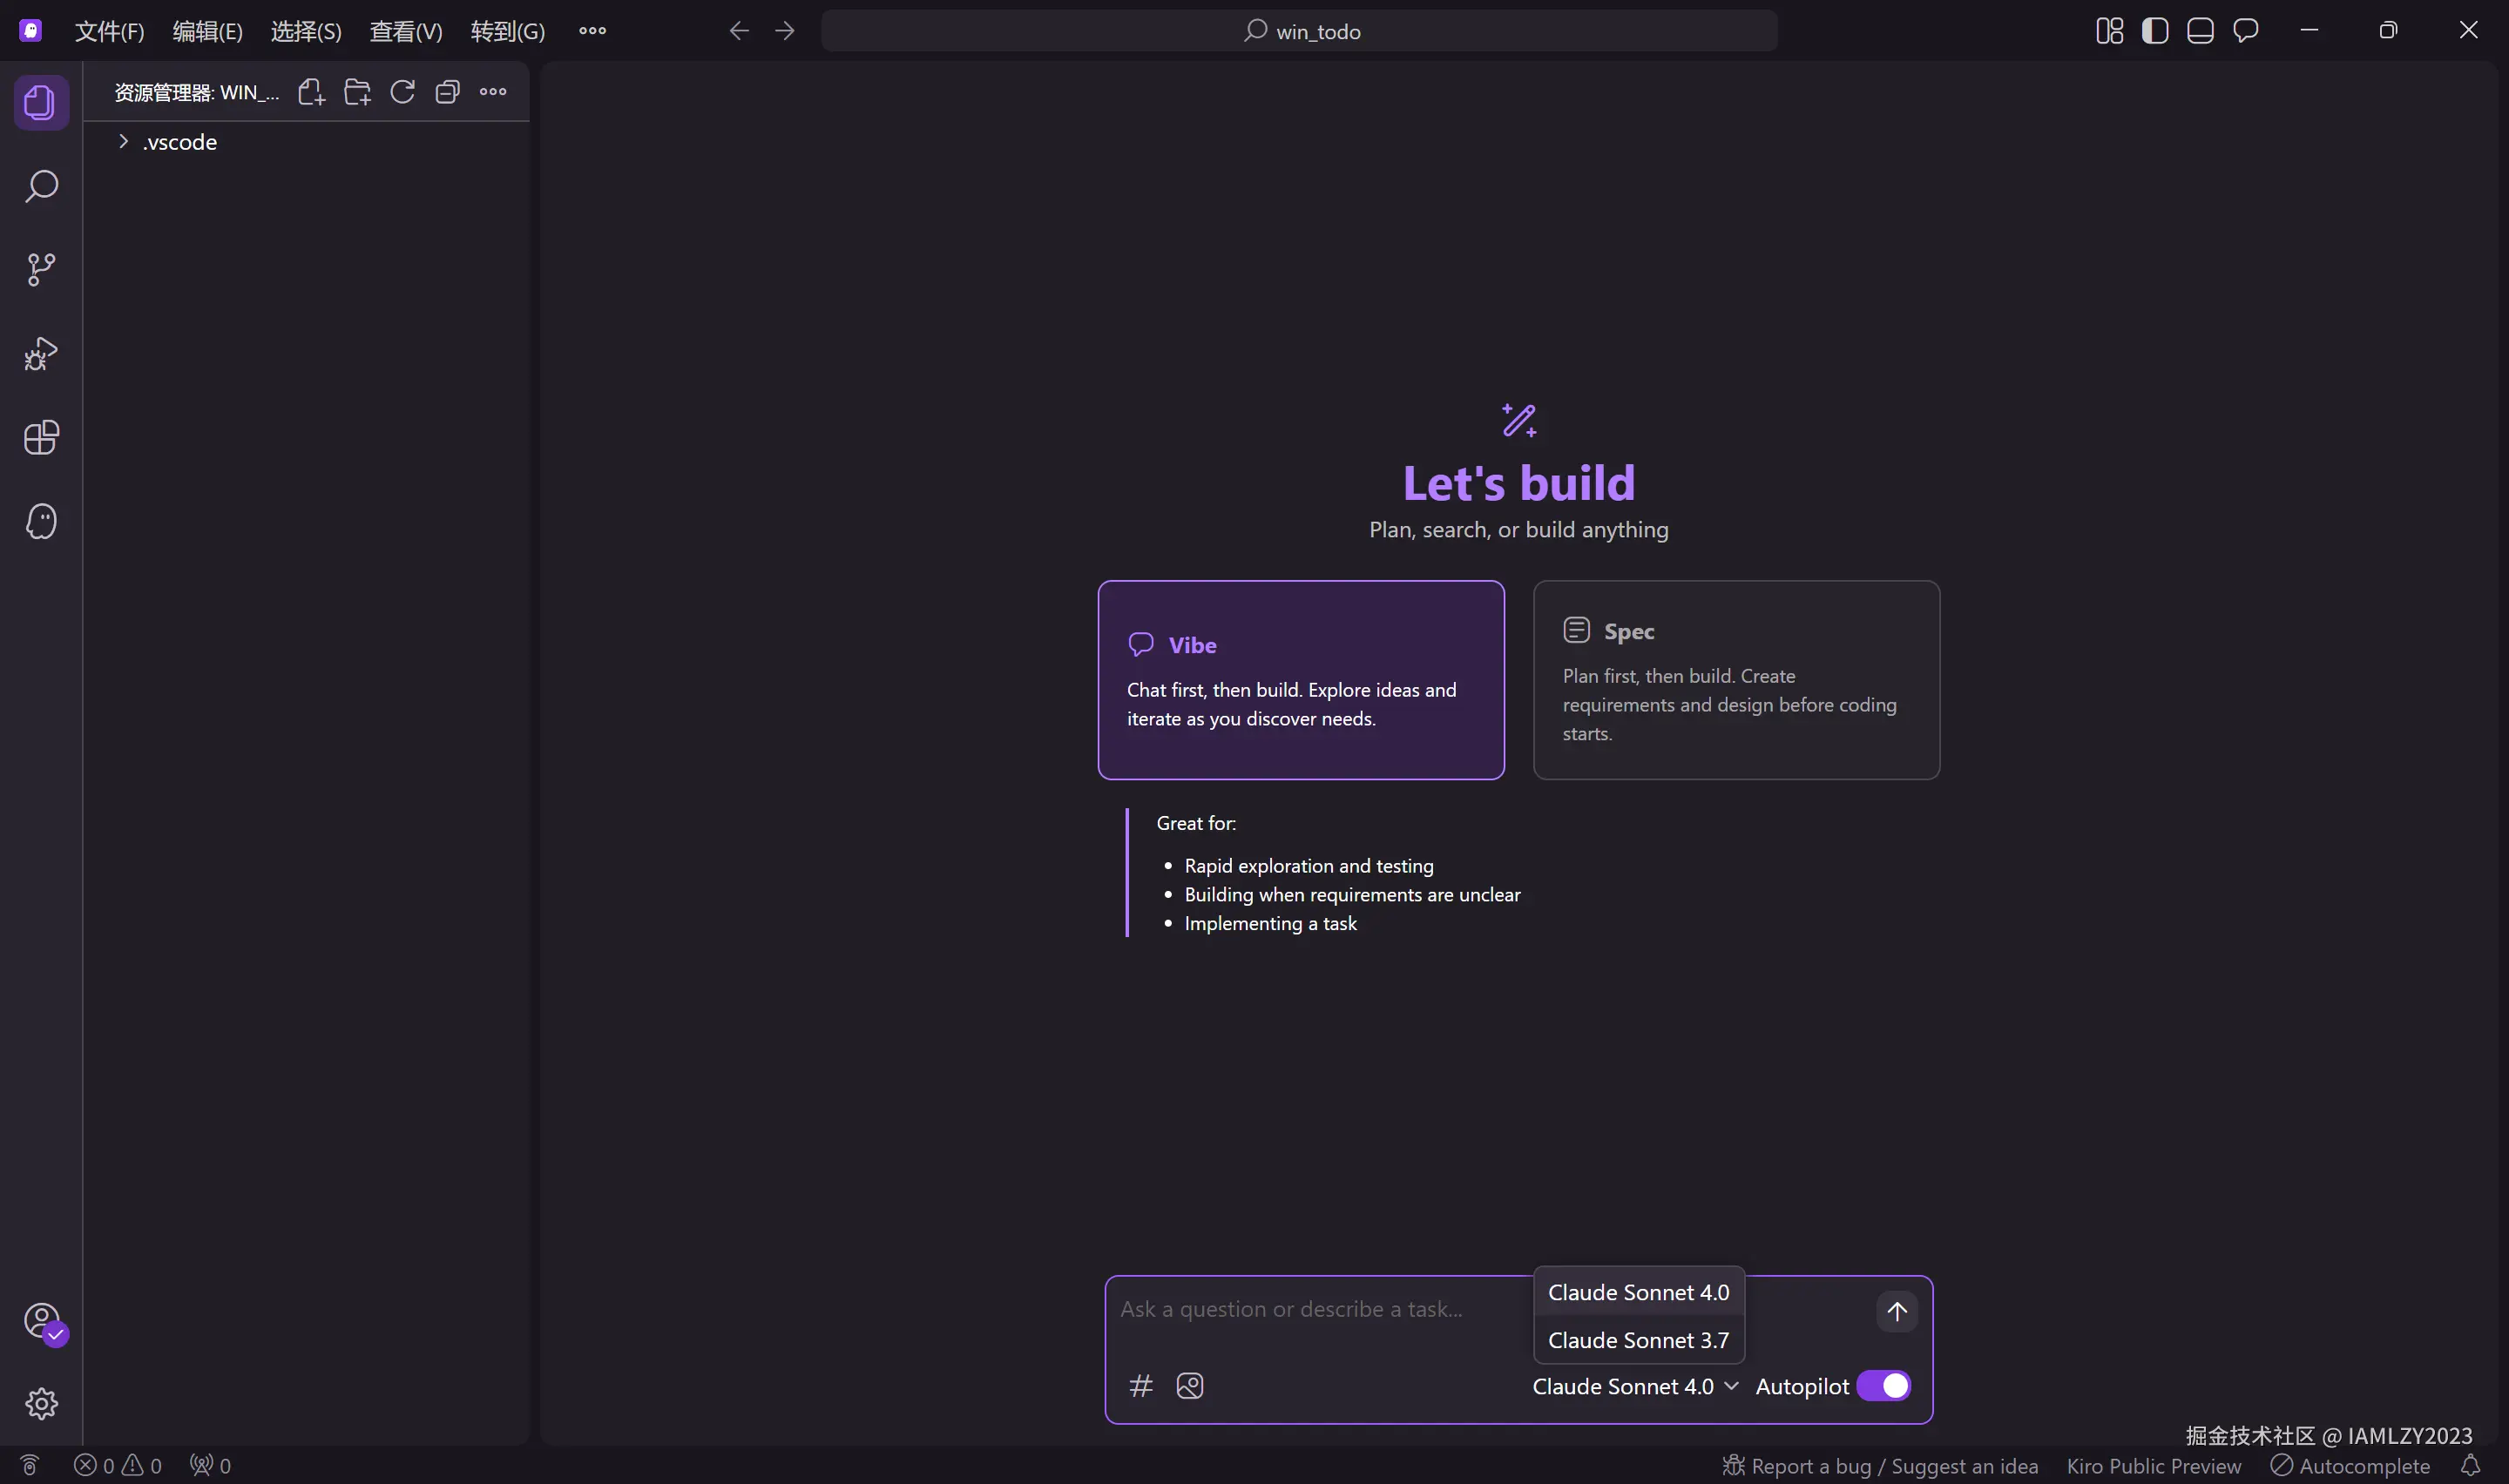Image resolution: width=2509 pixels, height=1484 pixels.
Task: Add context with the # icon
Action: (1140, 1386)
